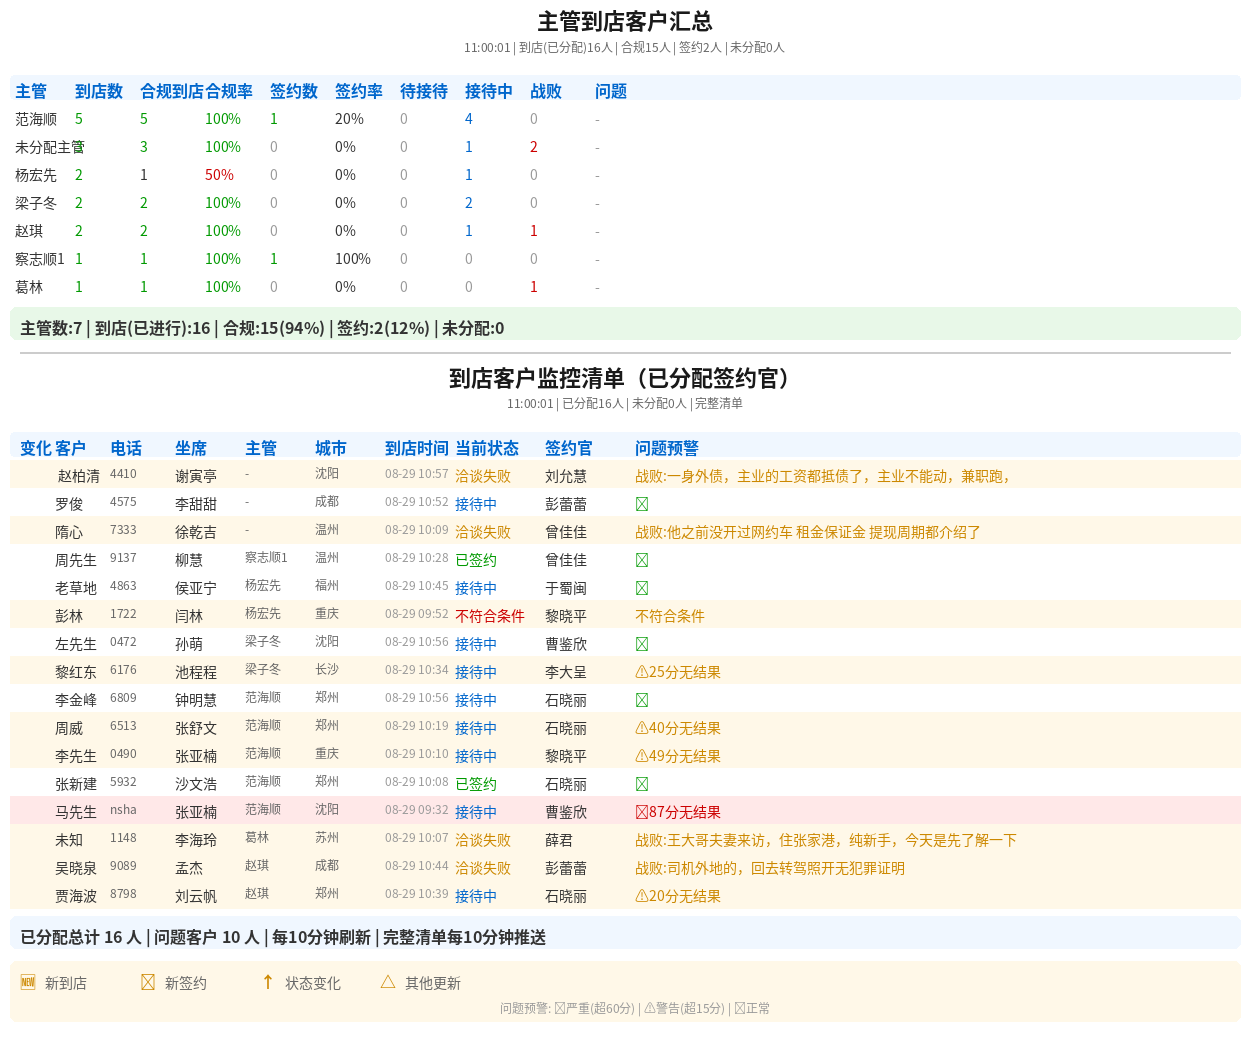Click the green normal icon in 周先生's row
Screen dimensions: 1250x1064
tap(642, 560)
